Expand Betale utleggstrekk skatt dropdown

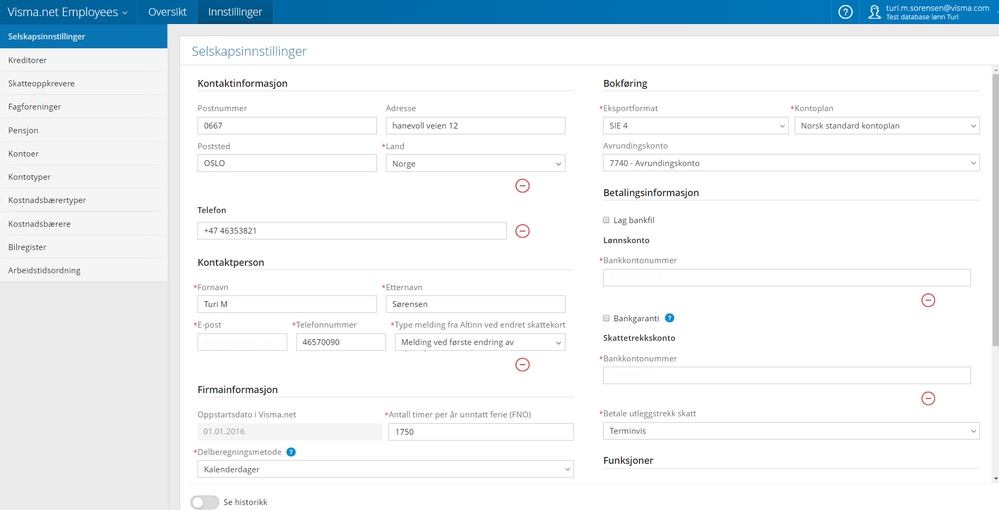(x=791, y=431)
